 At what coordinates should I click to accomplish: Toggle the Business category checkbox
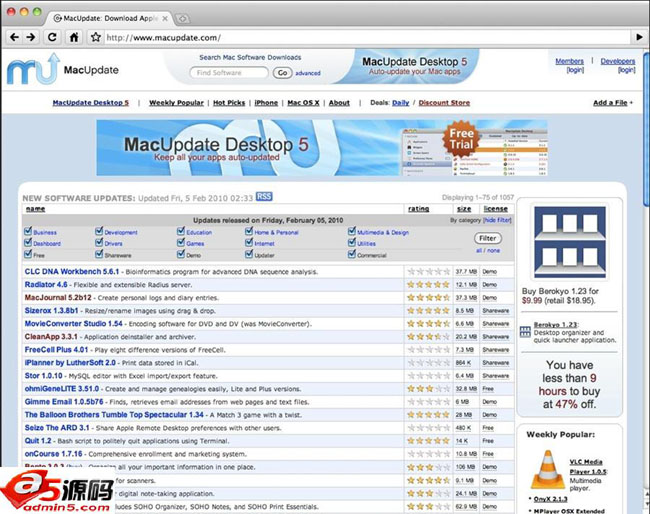[x=28, y=231]
